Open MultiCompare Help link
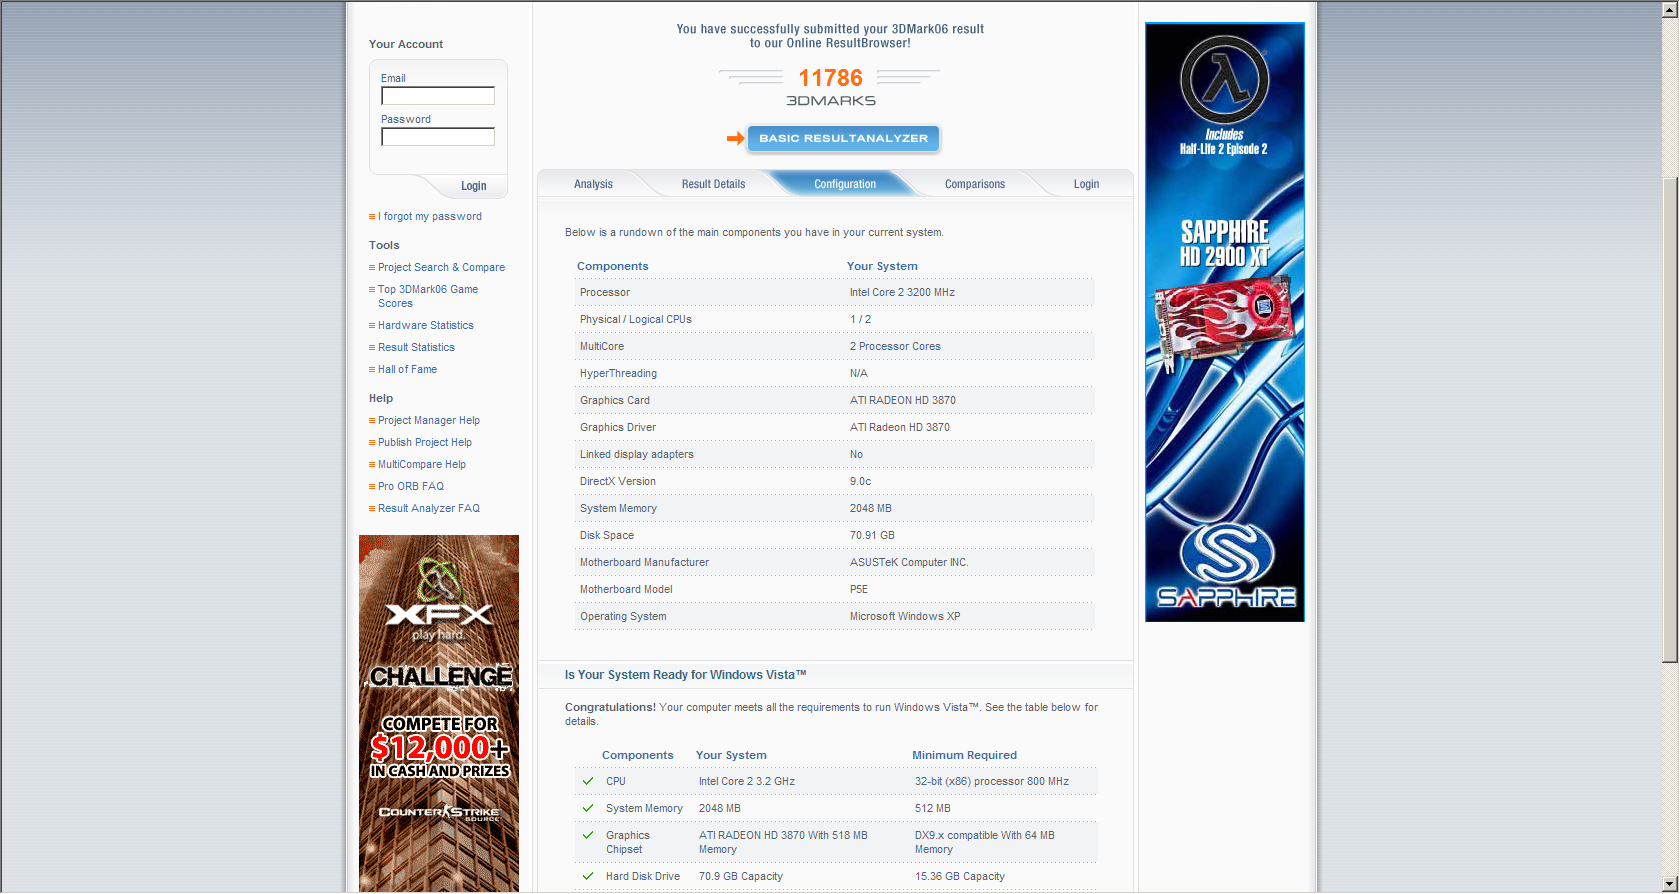The height and width of the screenshot is (894, 1680). click(x=422, y=464)
